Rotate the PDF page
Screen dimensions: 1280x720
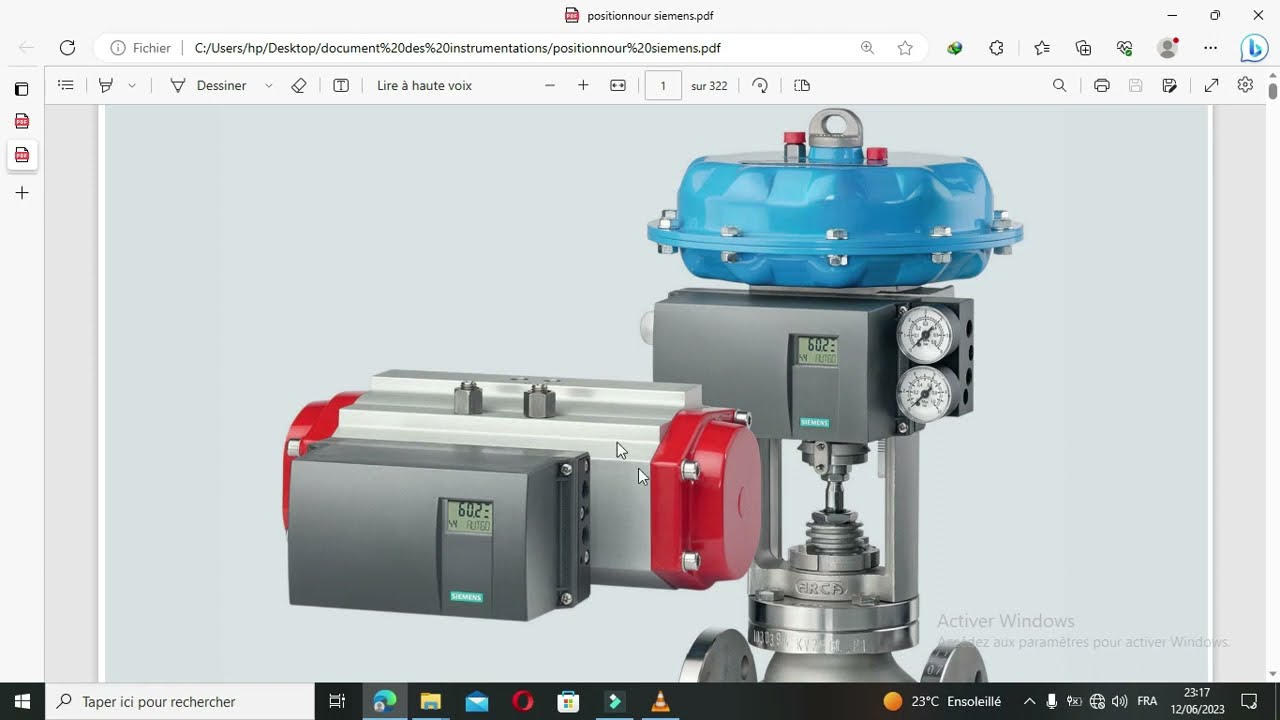pos(760,86)
